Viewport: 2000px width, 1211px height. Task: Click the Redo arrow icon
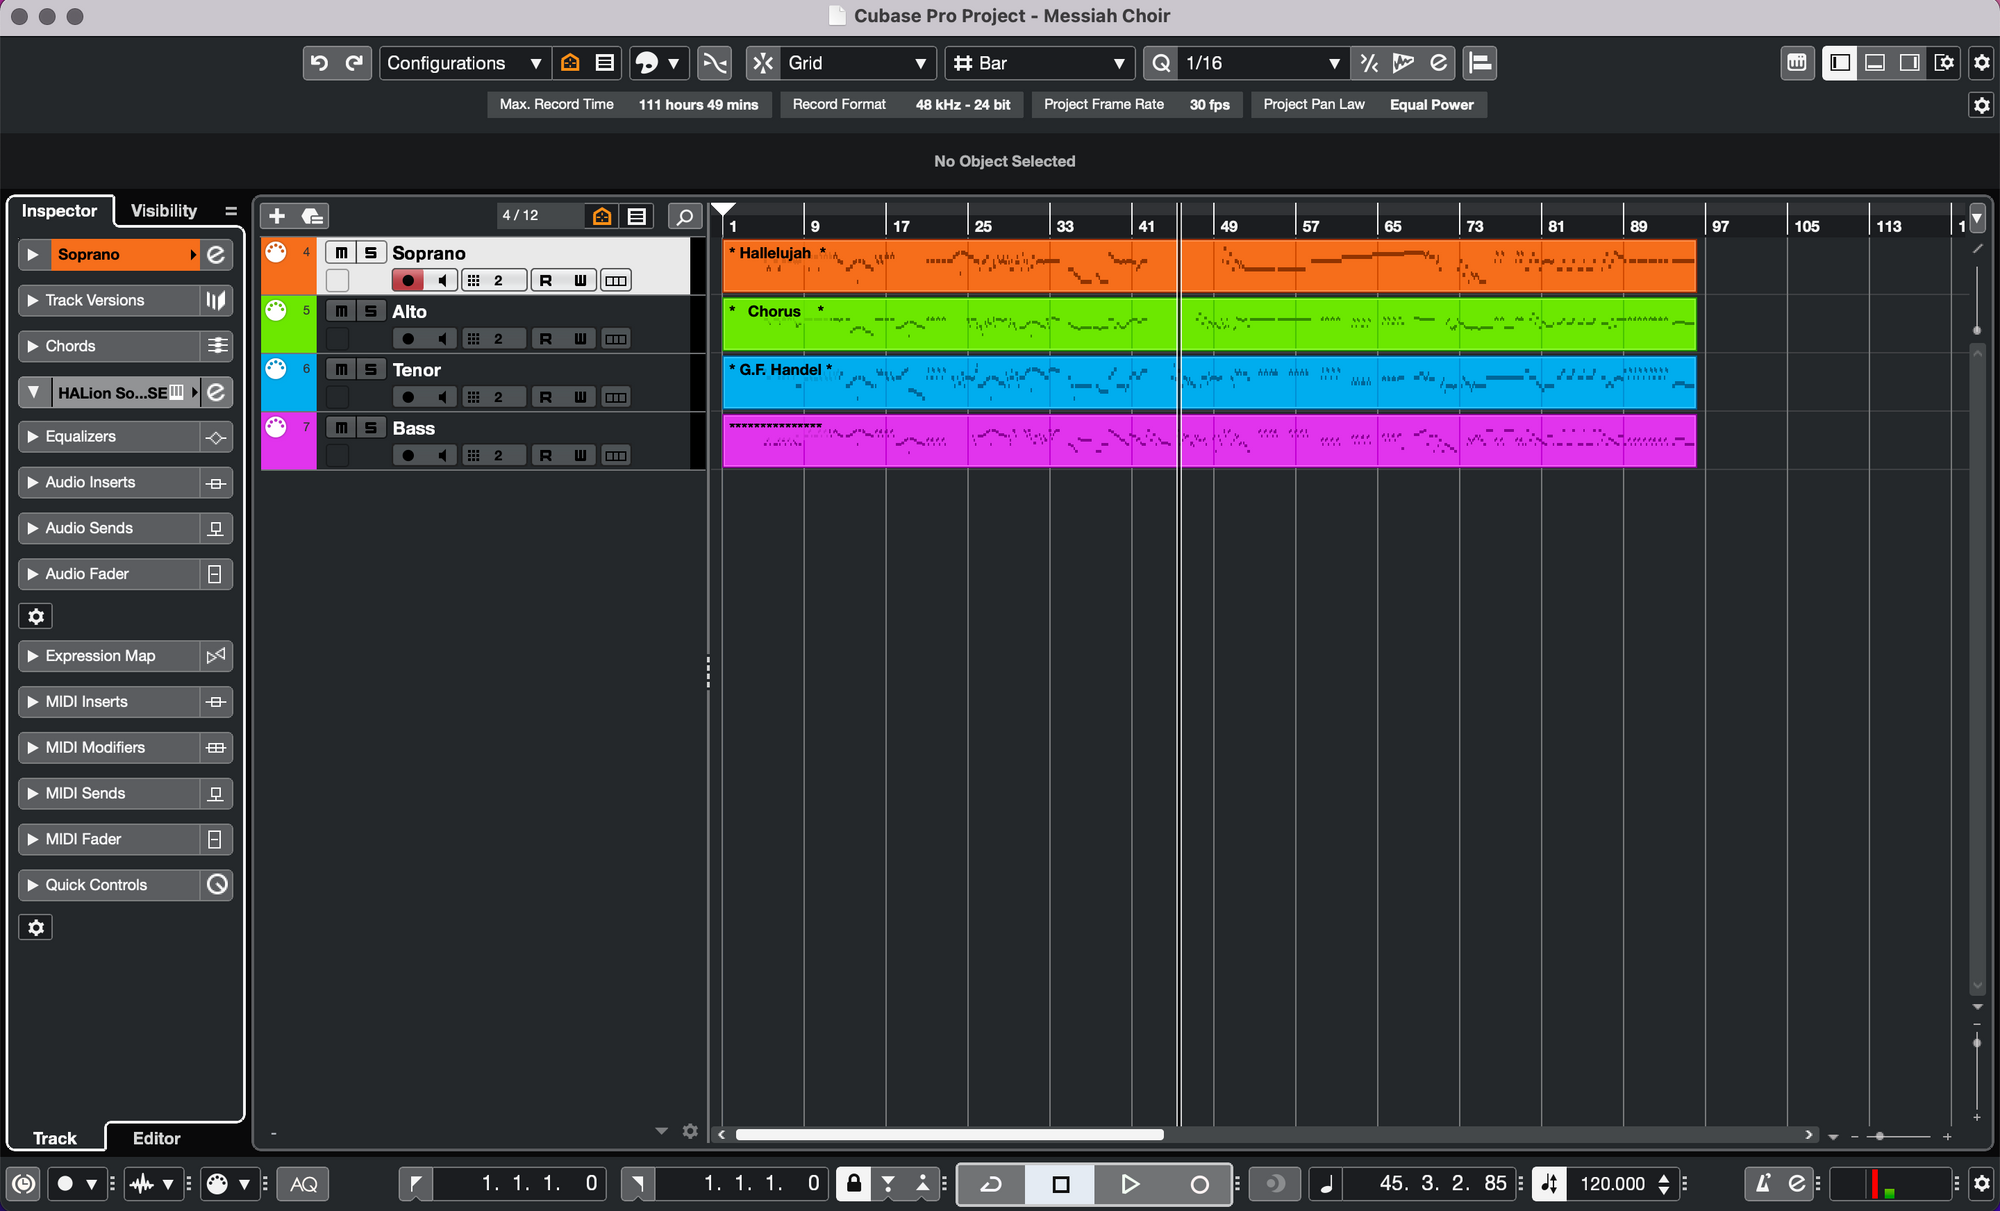pyautogui.click(x=354, y=63)
